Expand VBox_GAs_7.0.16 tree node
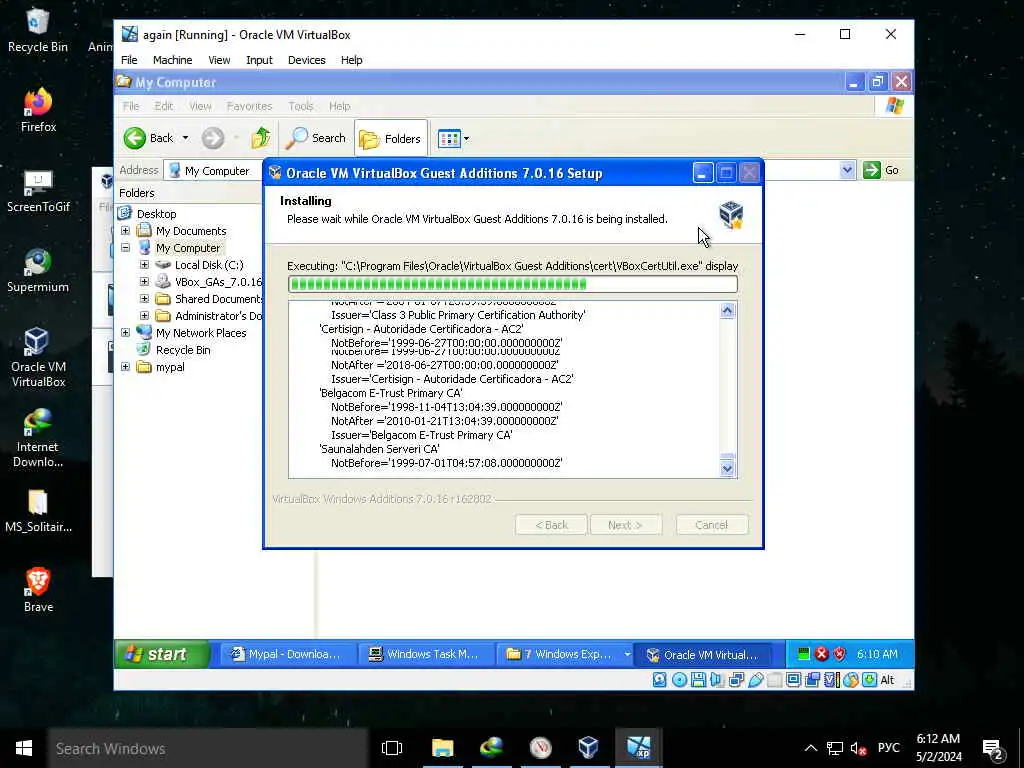Image resolution: width=1024 pixels, height=768 pixels. click(144, 281)
